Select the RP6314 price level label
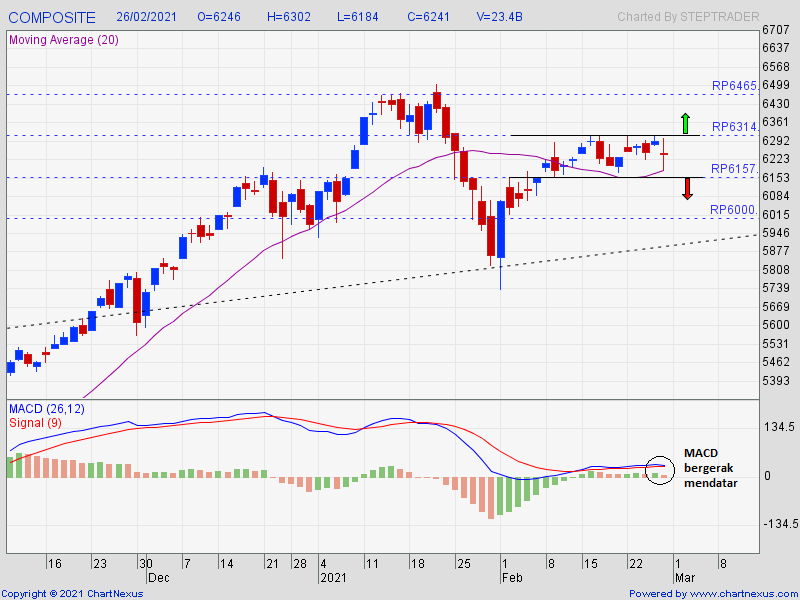The image size is (800, 600). [x=734, y=127]
